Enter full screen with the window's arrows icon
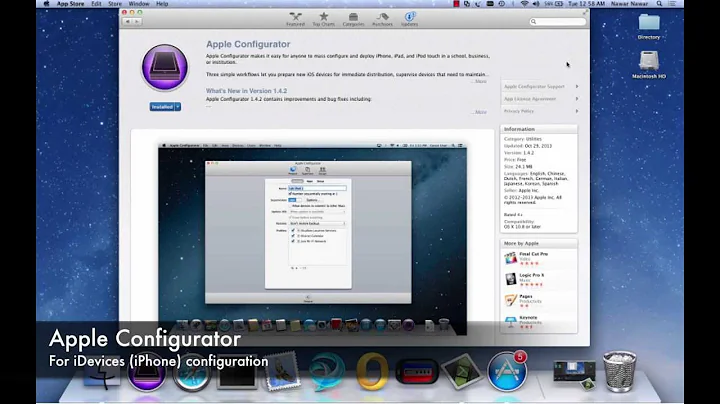Image resolution: width=720 pixels, height=404 pixels. 585,12
